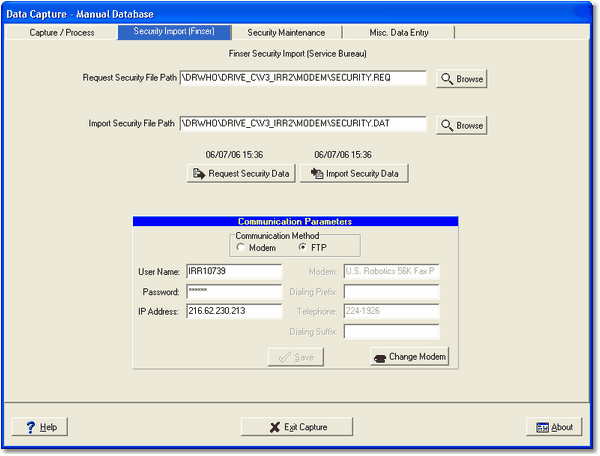The image size is (600, 456).
Task: Open the About dialog button
Action: pos(553,427)
